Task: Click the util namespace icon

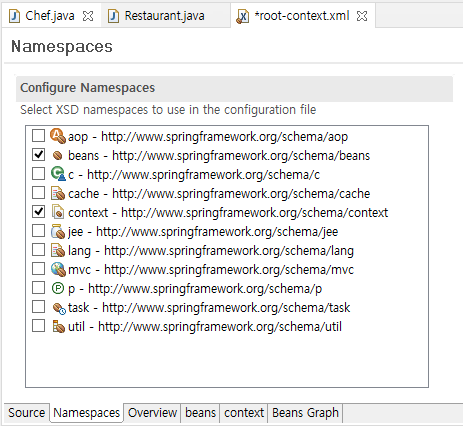Action: point(58,326)
